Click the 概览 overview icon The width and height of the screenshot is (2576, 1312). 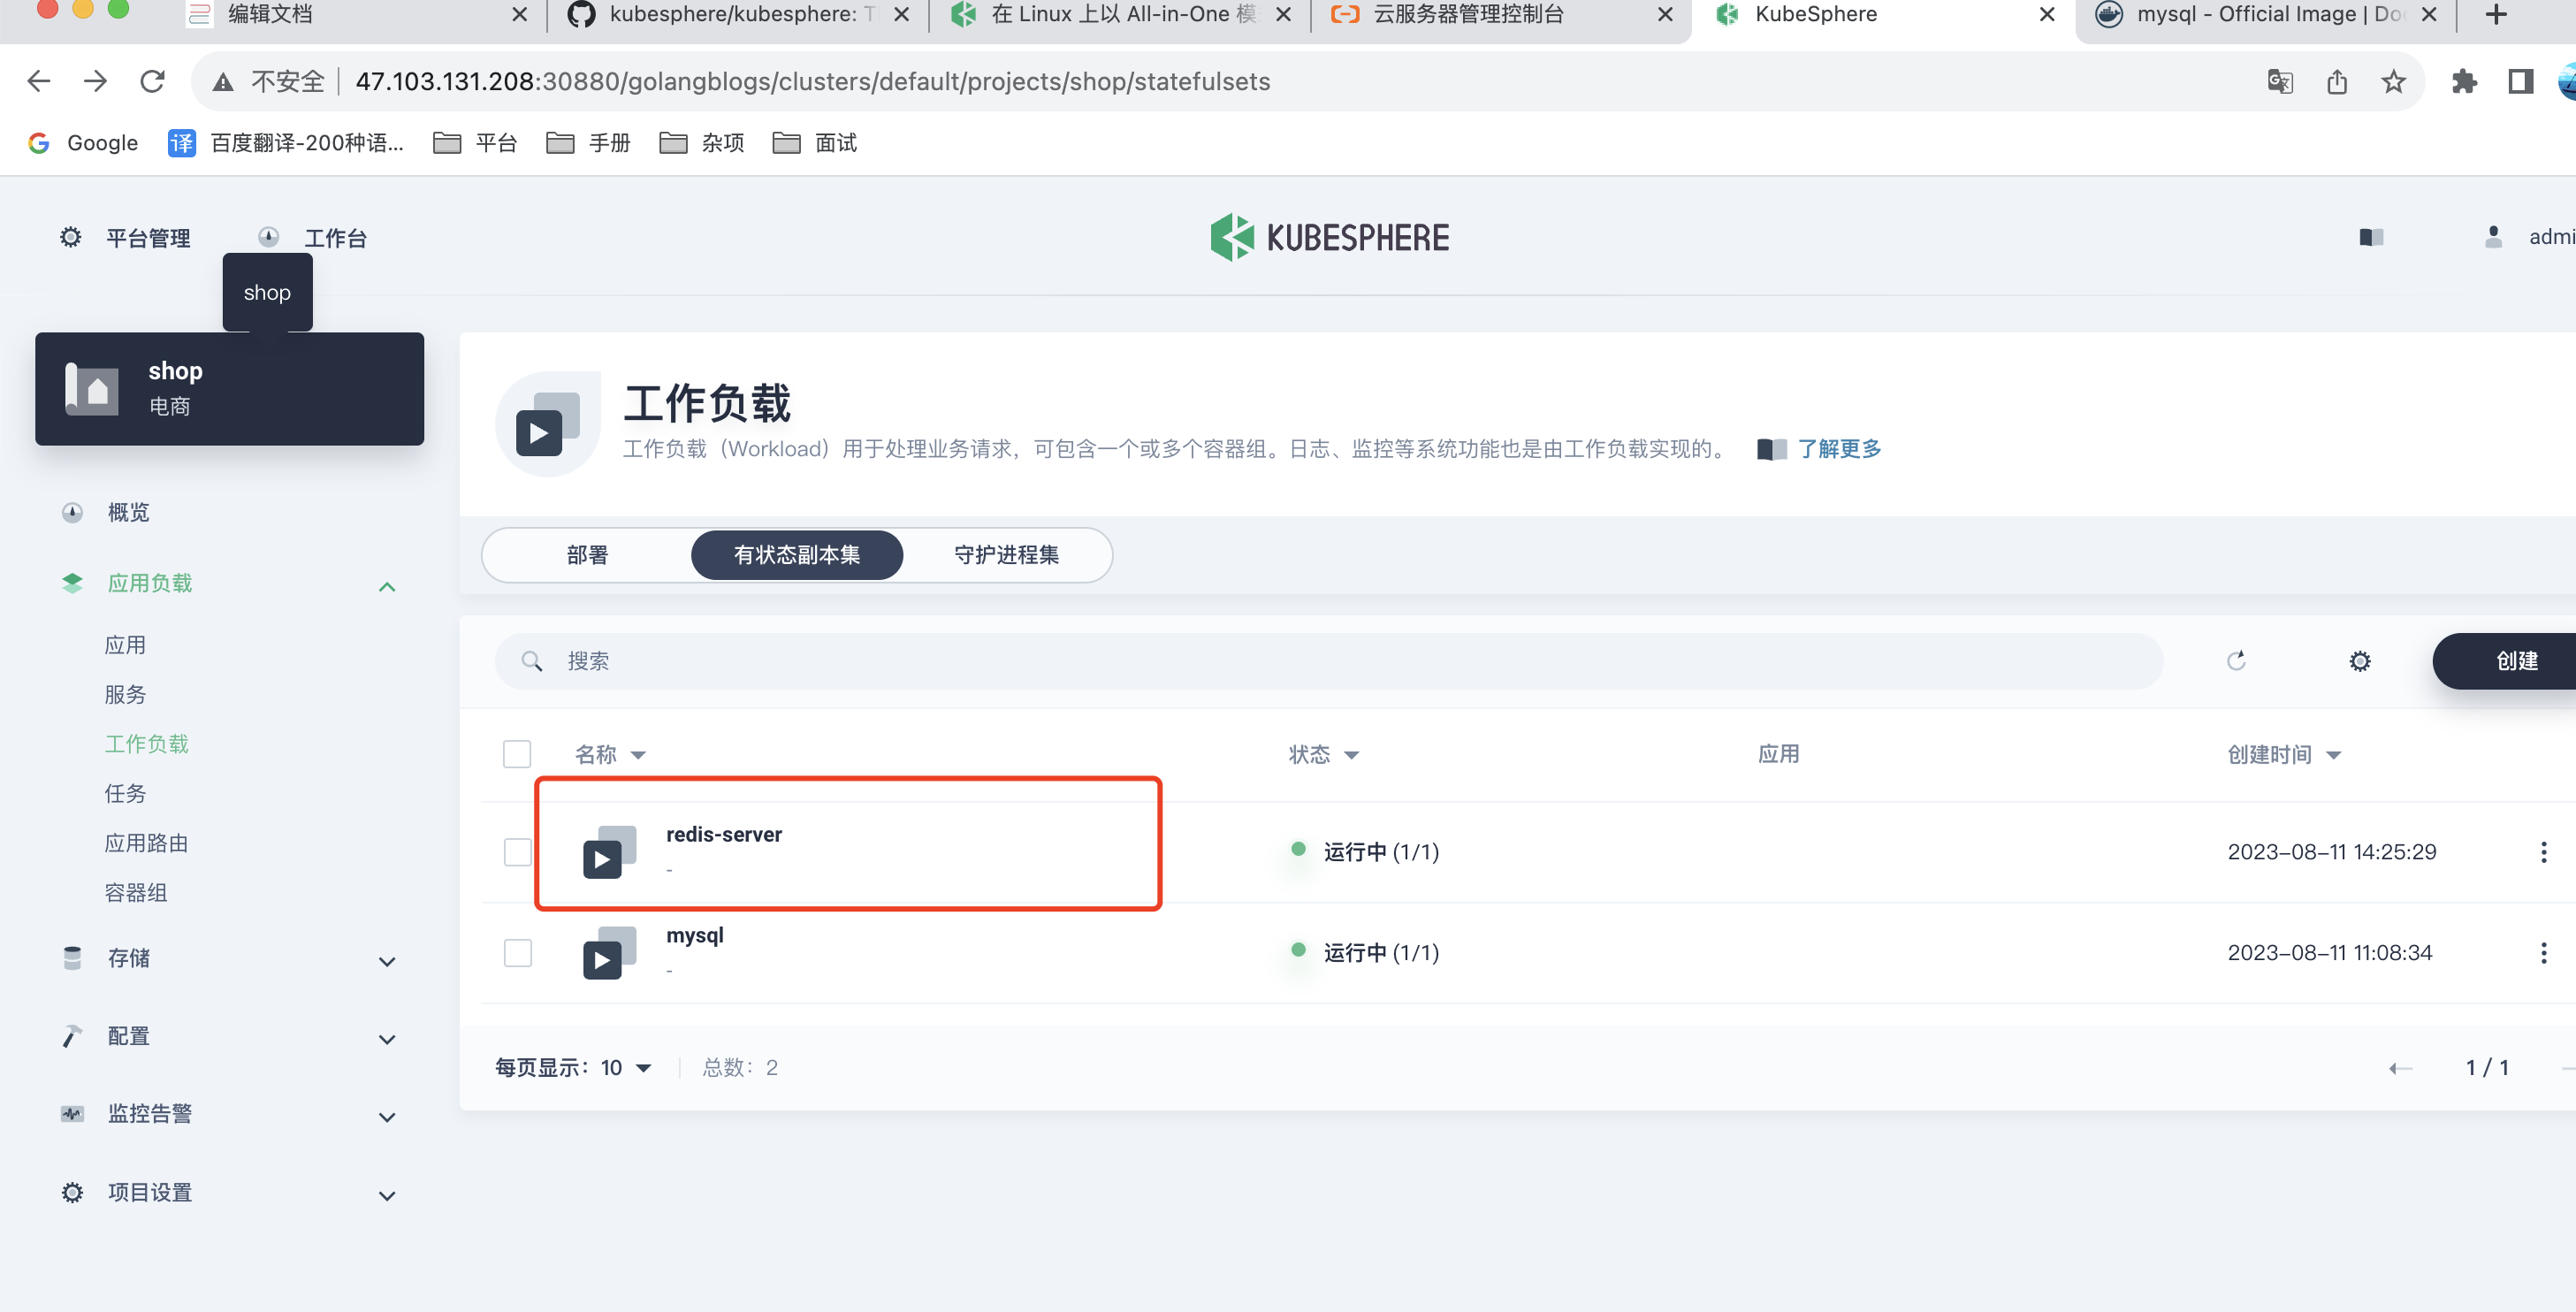(x=72, y=512)
